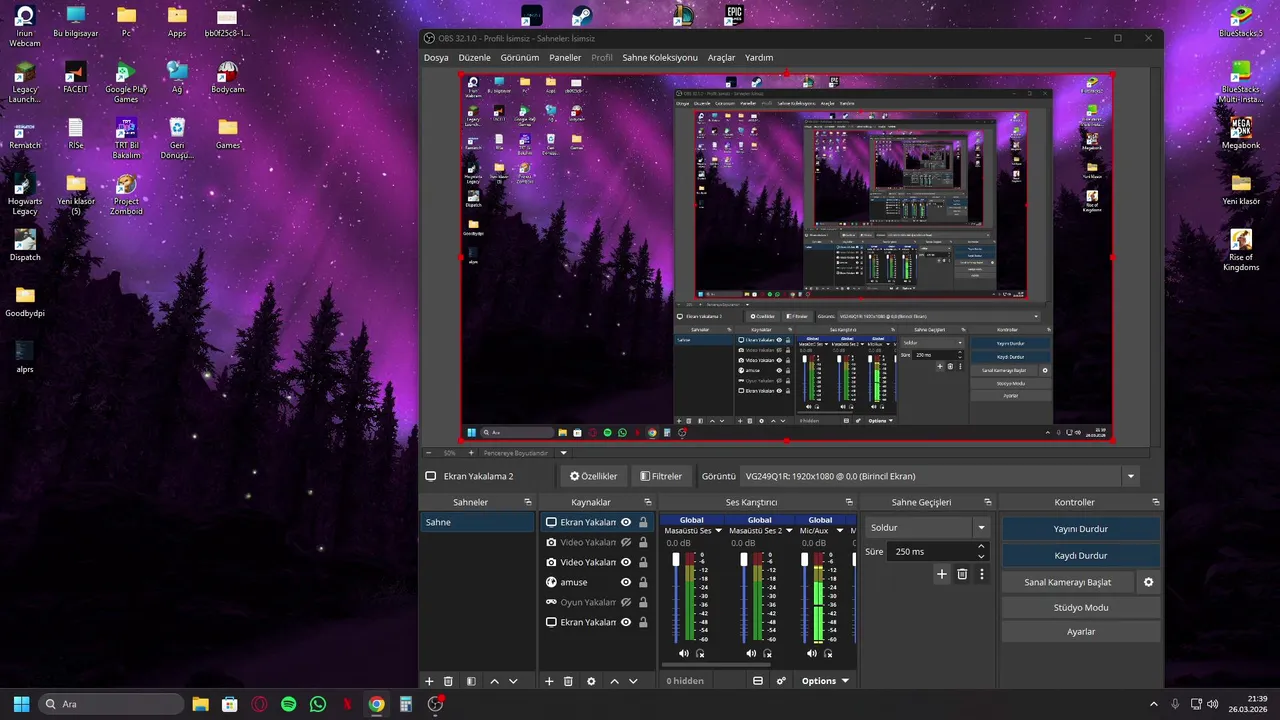Mute the Masaüstü Ses 2 speaker icon
1280x720 pixels.
coord(752,653)
